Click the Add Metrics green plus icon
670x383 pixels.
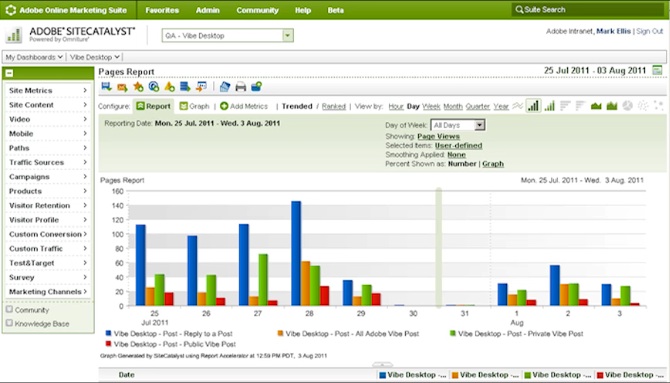point(224,106)
